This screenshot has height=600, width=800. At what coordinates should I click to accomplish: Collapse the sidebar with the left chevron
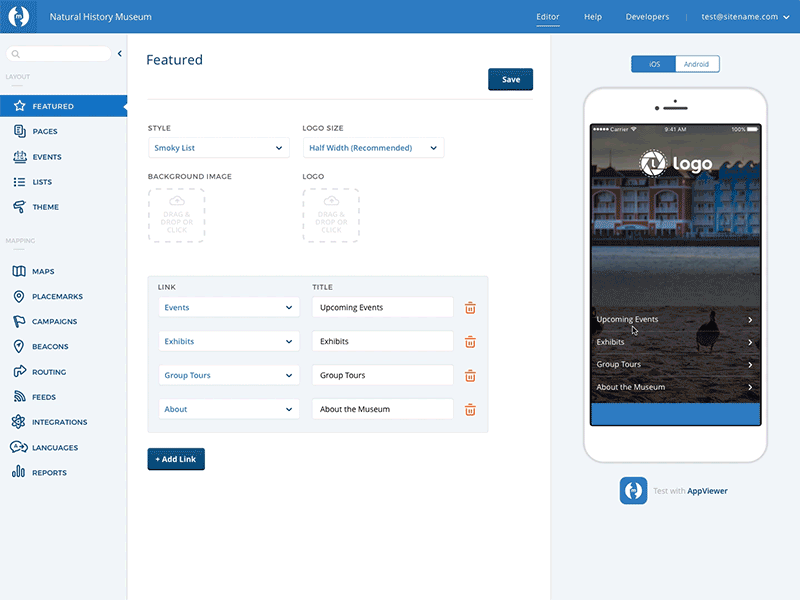point(119,53)
